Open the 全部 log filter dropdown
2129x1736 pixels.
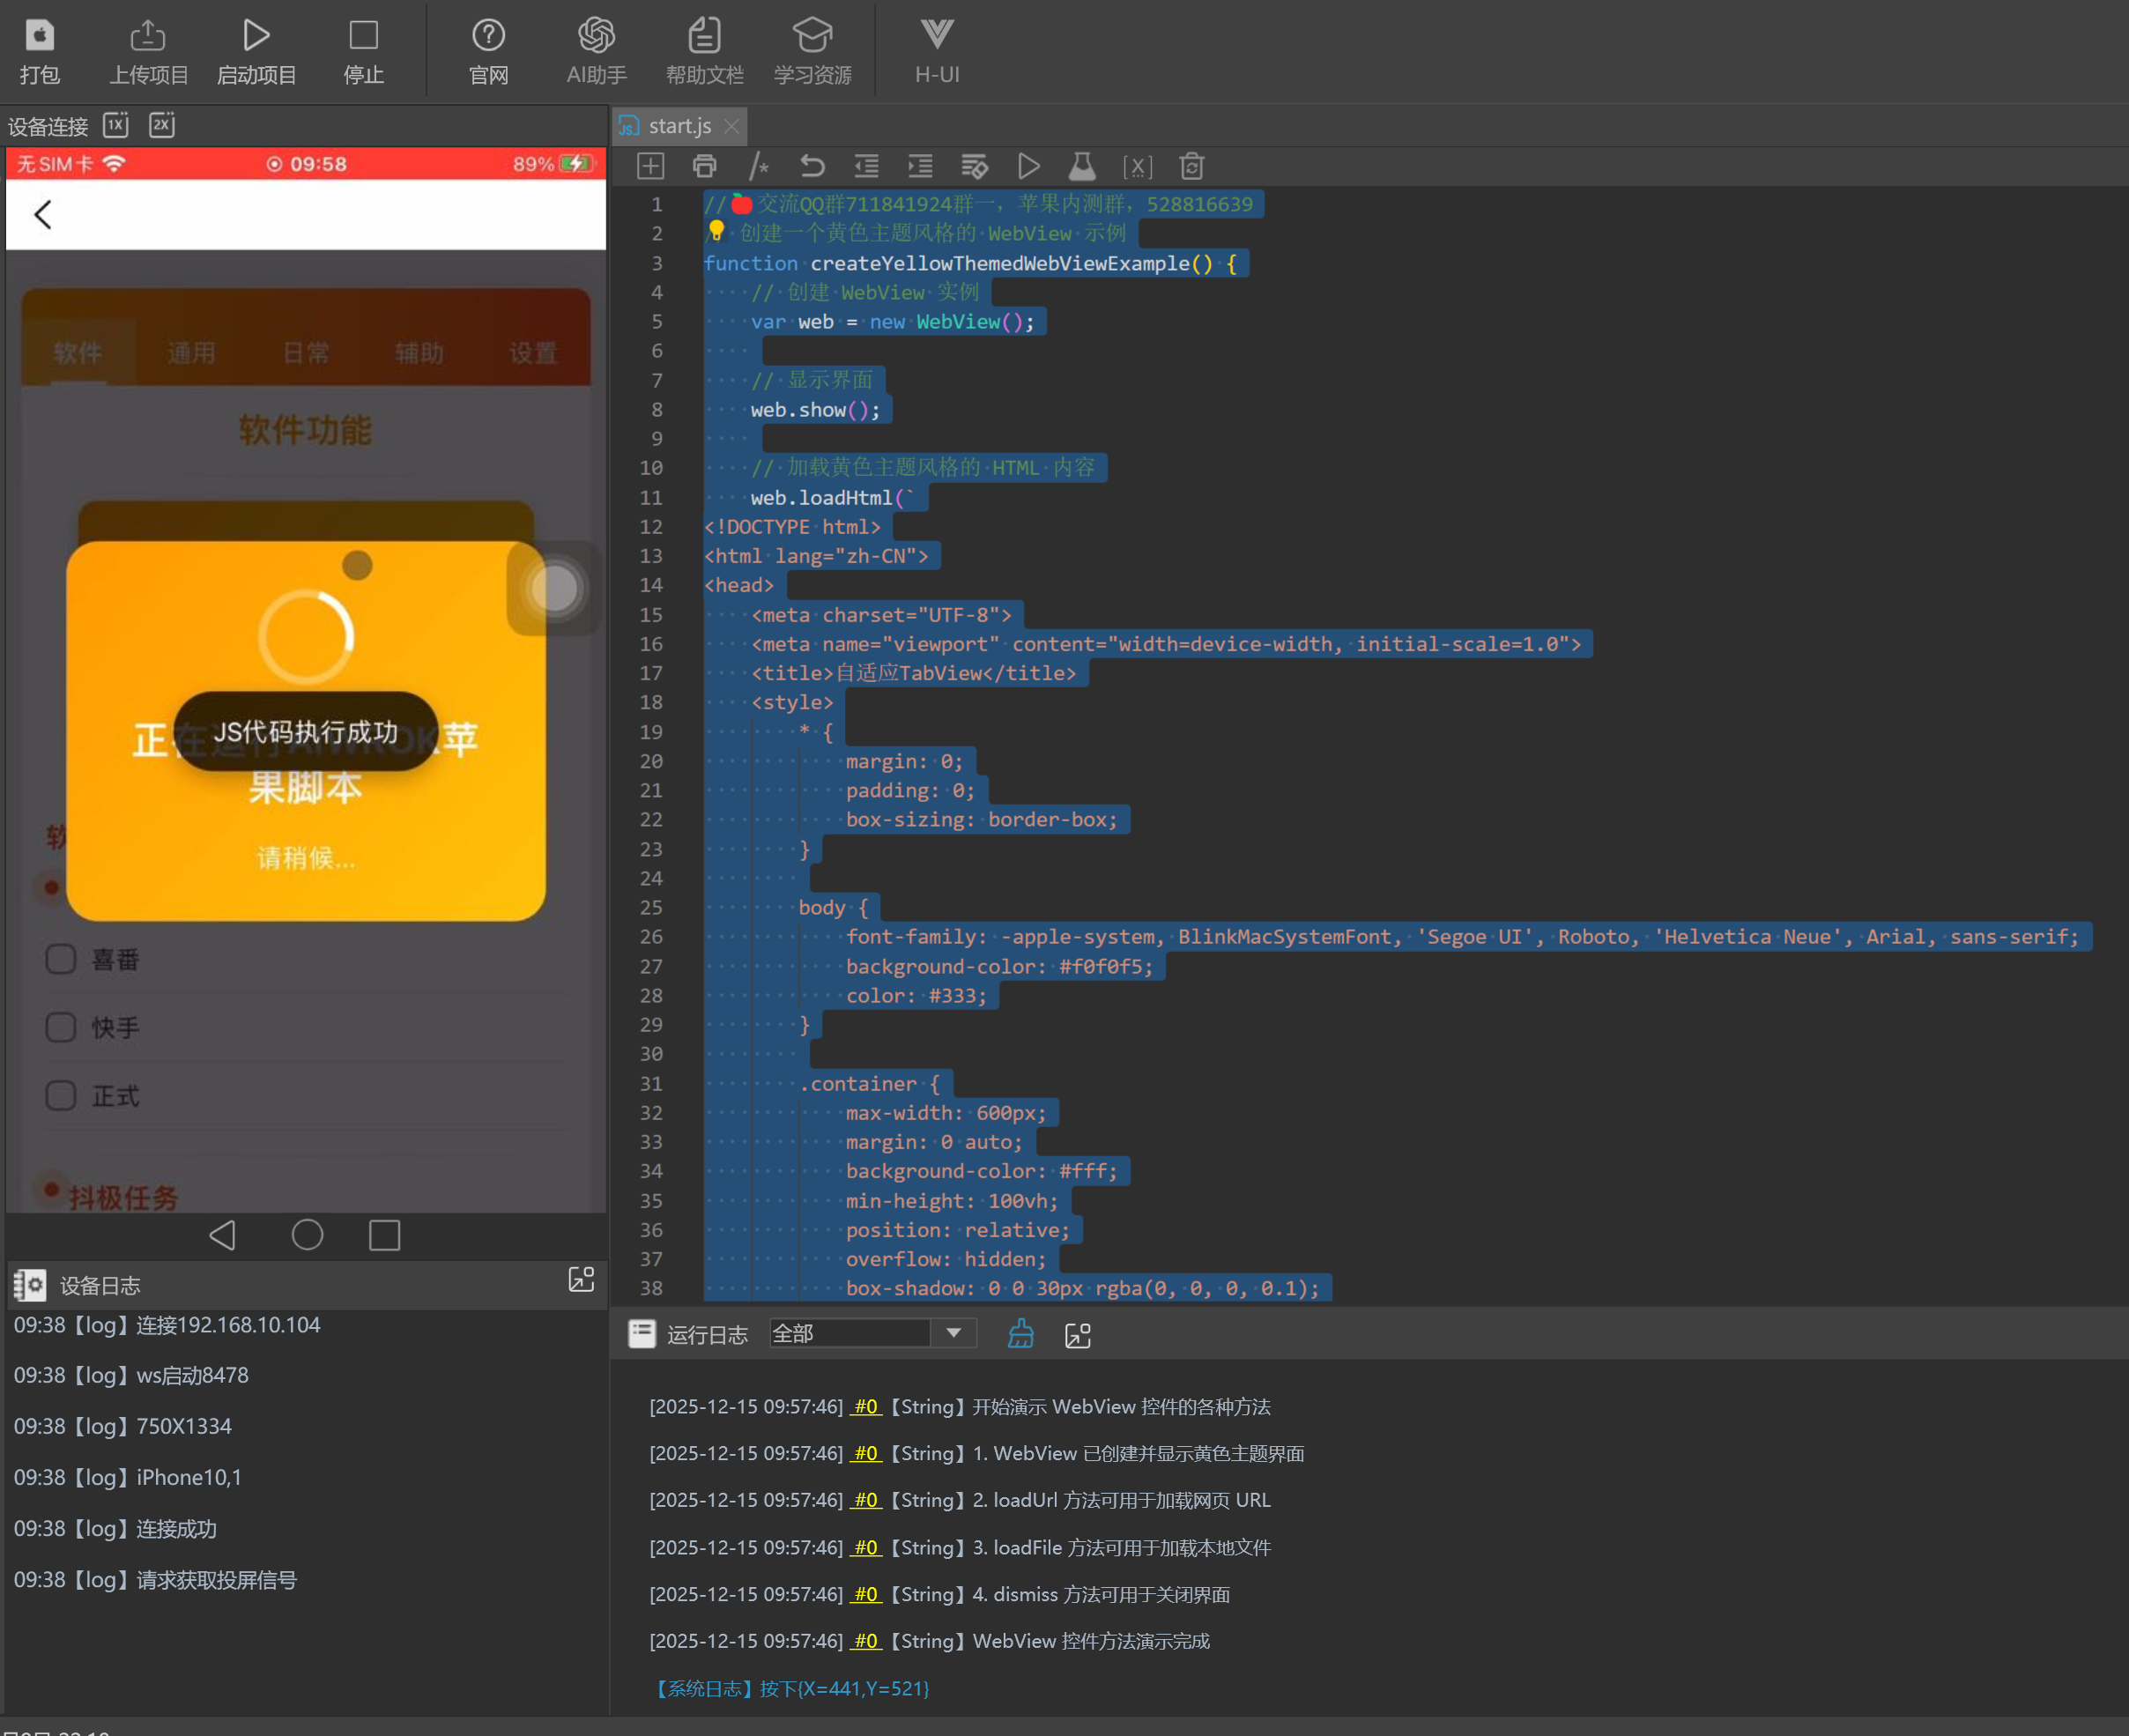click(953, 1333)
